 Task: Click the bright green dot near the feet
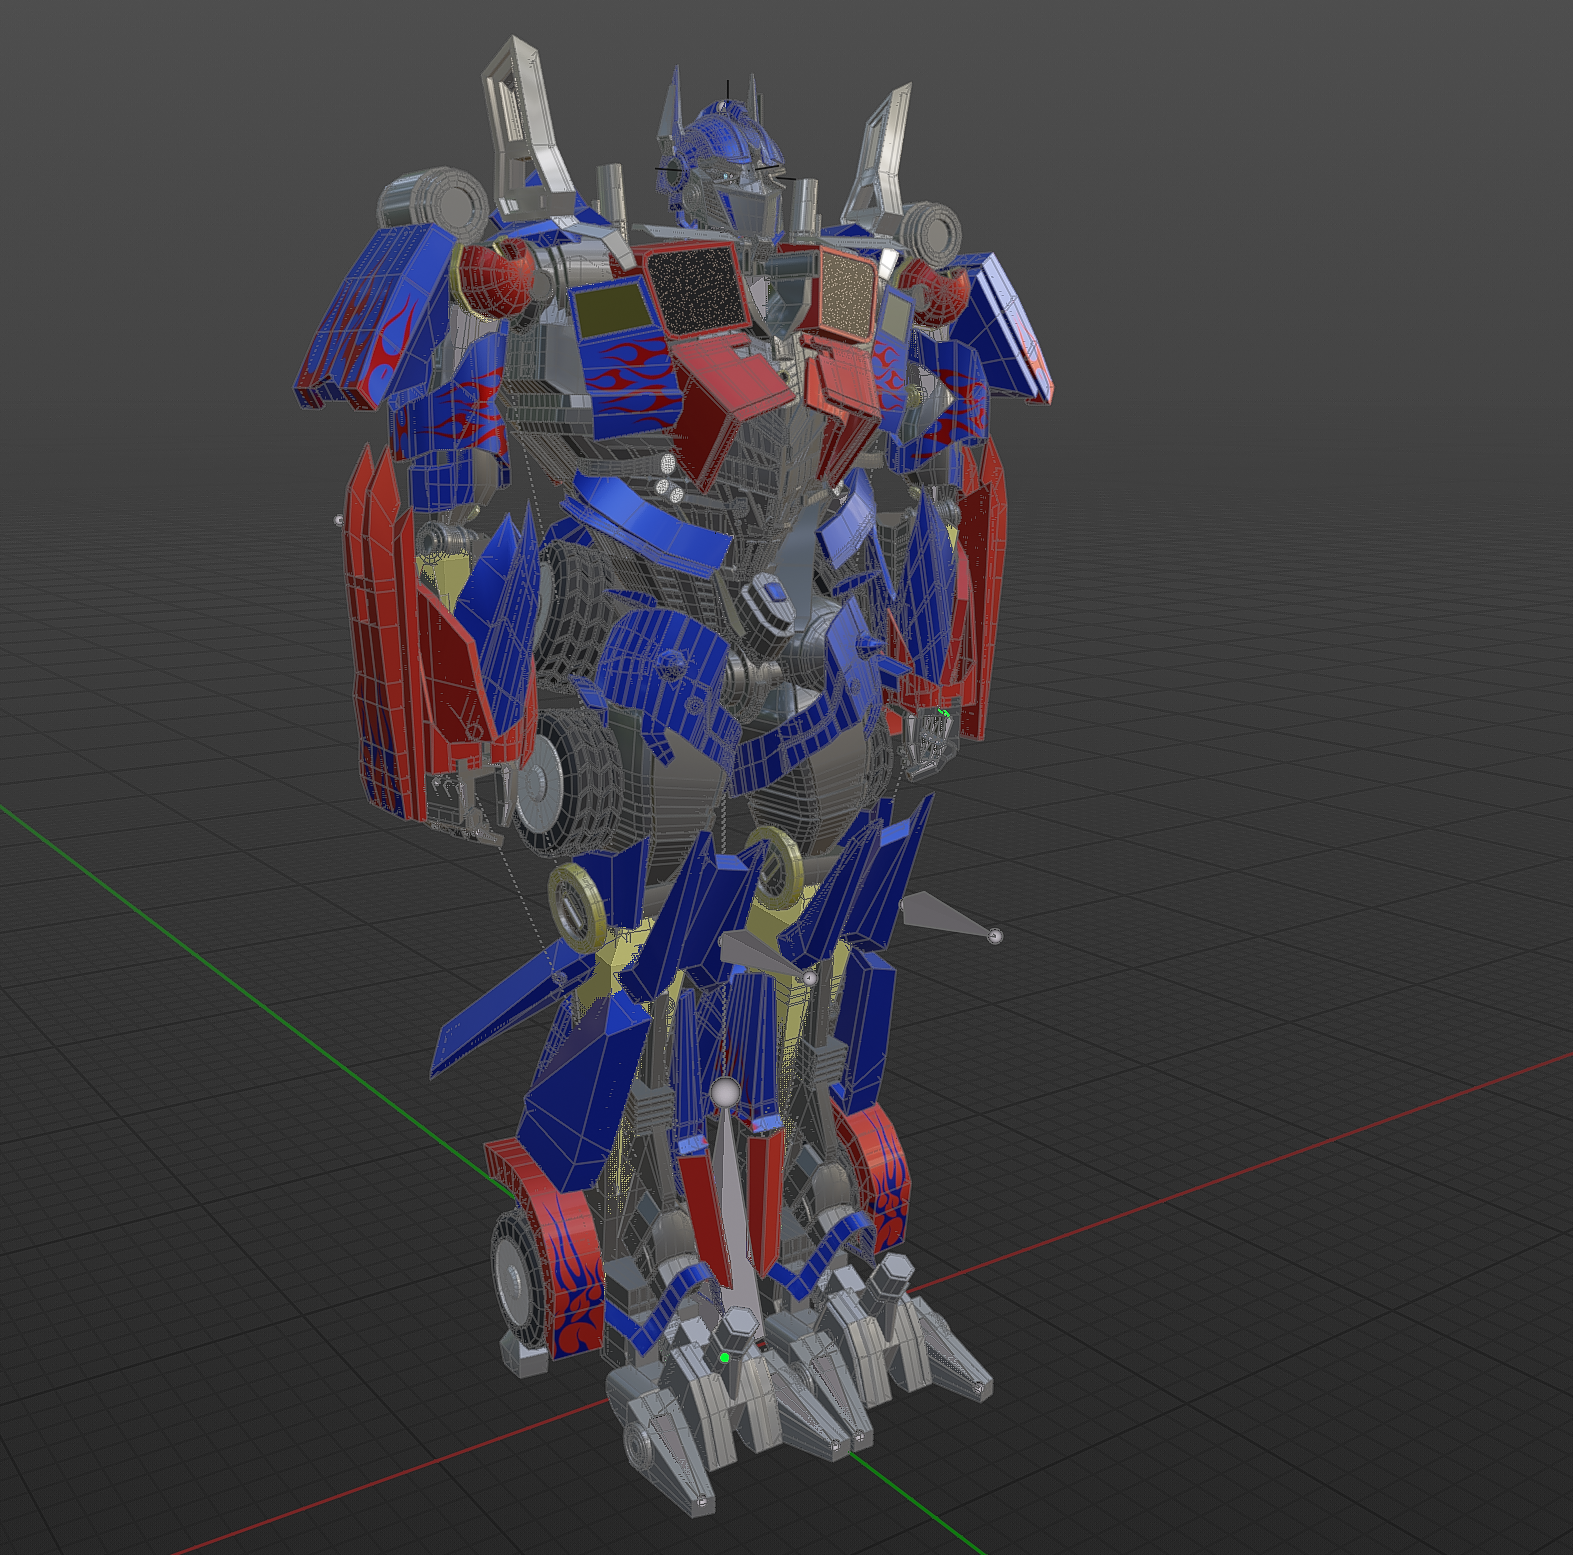click(725, 1358)
